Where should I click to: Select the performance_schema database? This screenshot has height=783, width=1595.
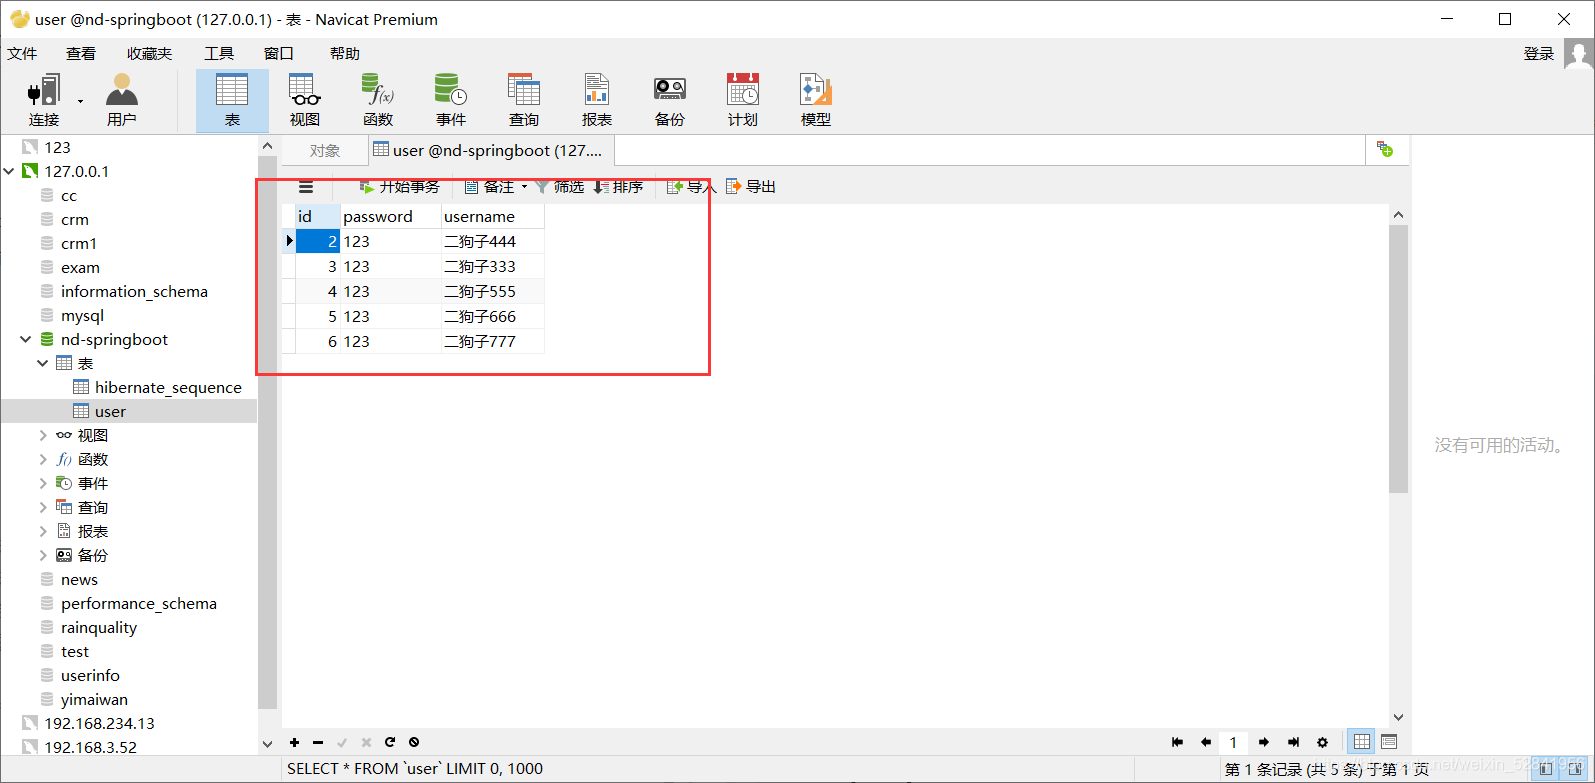coord(138,603)
